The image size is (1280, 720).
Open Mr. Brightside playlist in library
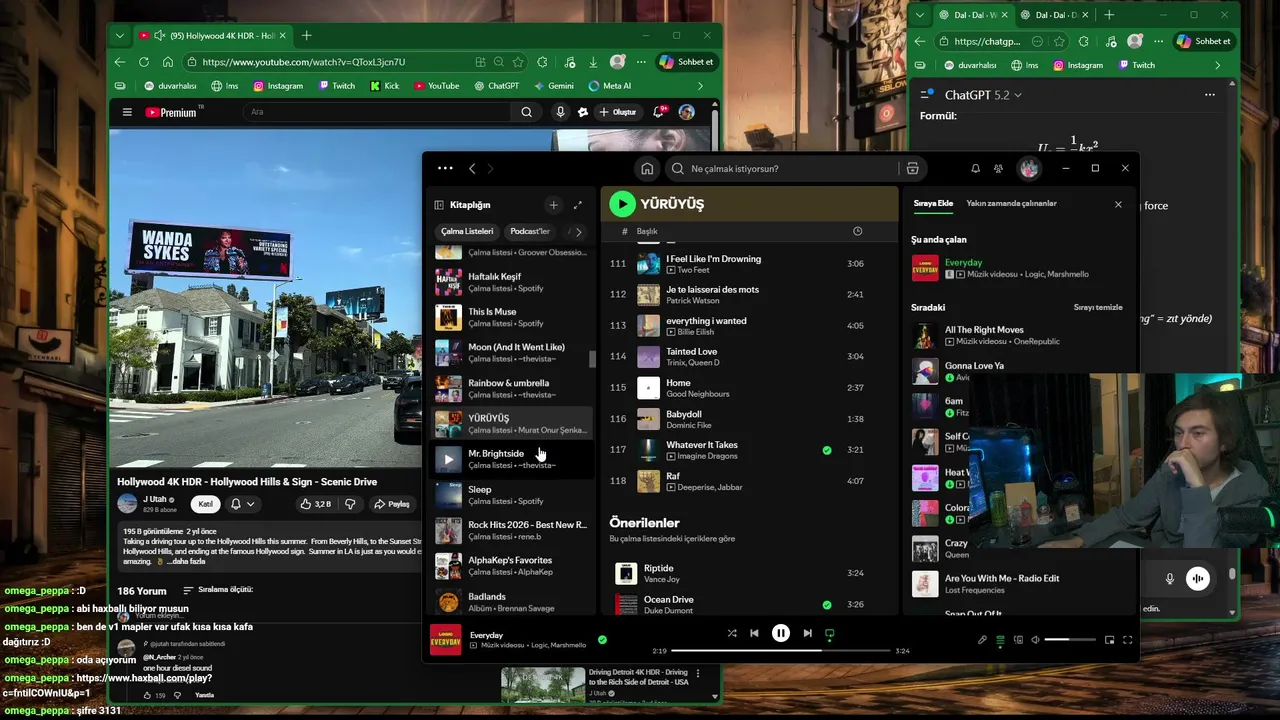click(512, 459)
